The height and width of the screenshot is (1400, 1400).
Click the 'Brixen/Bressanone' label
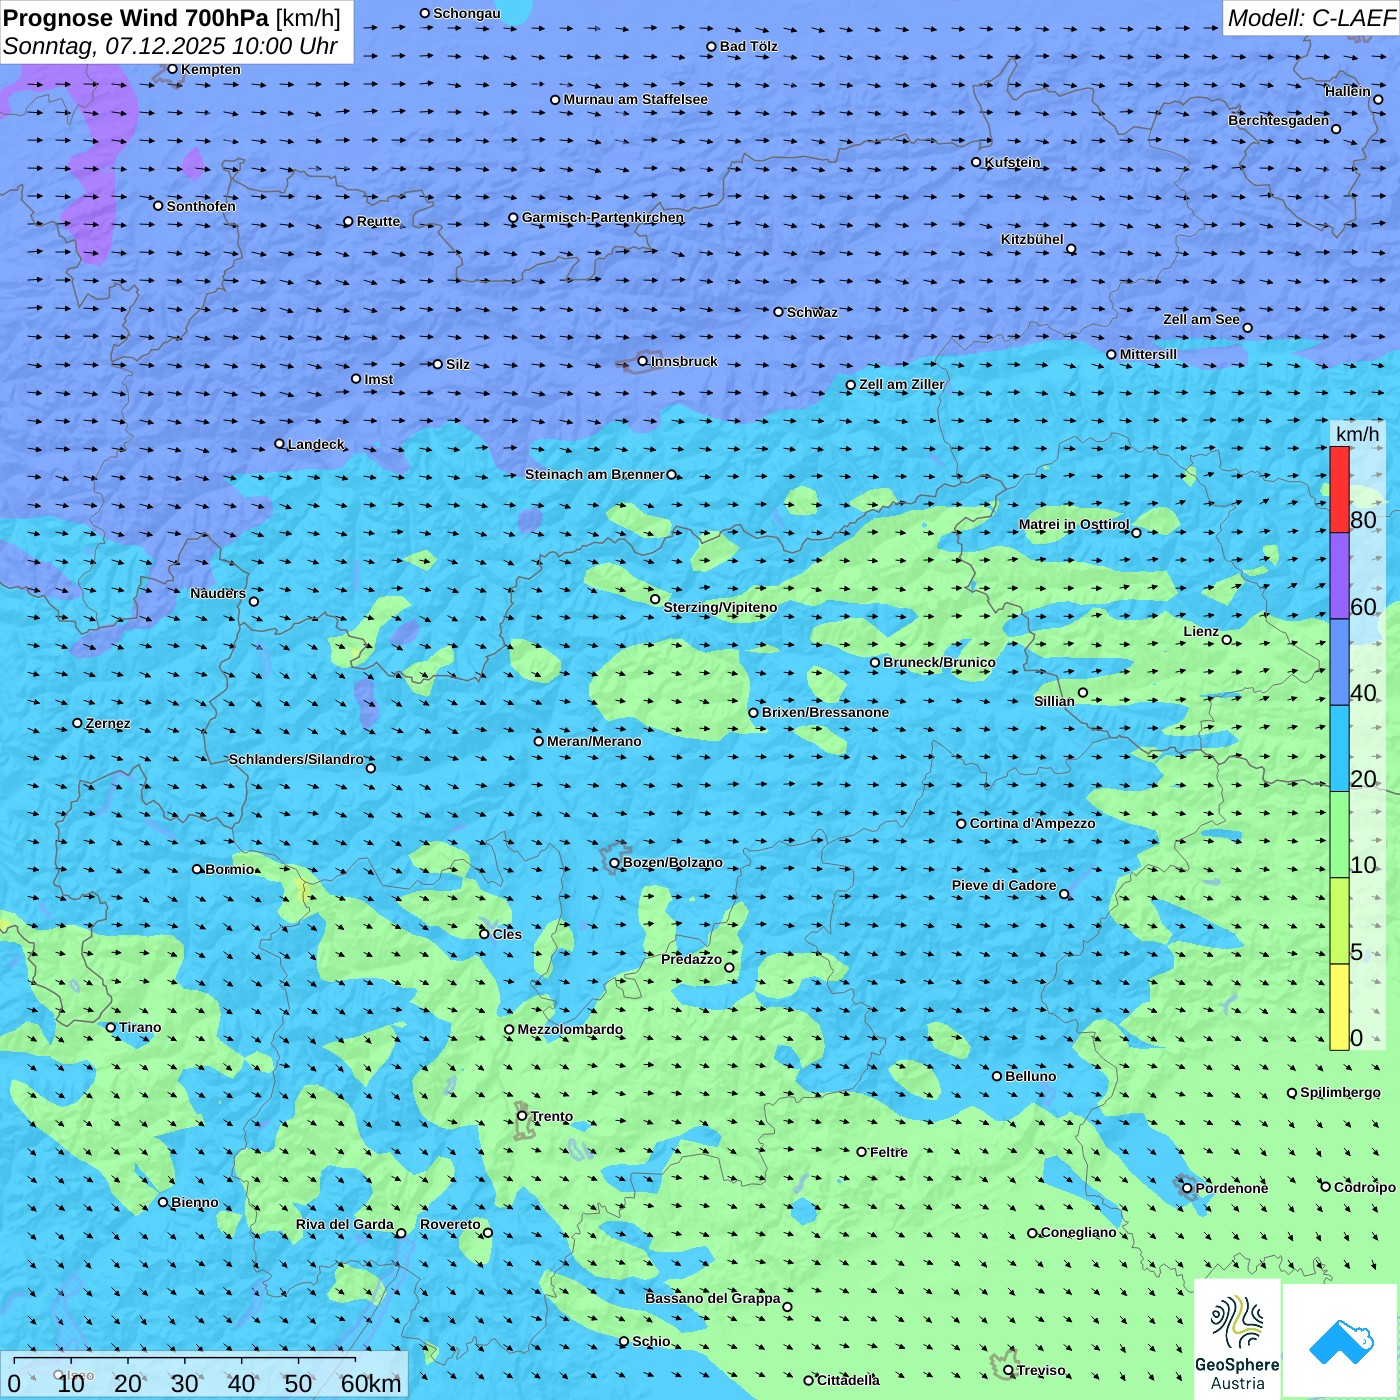[825, 712]
